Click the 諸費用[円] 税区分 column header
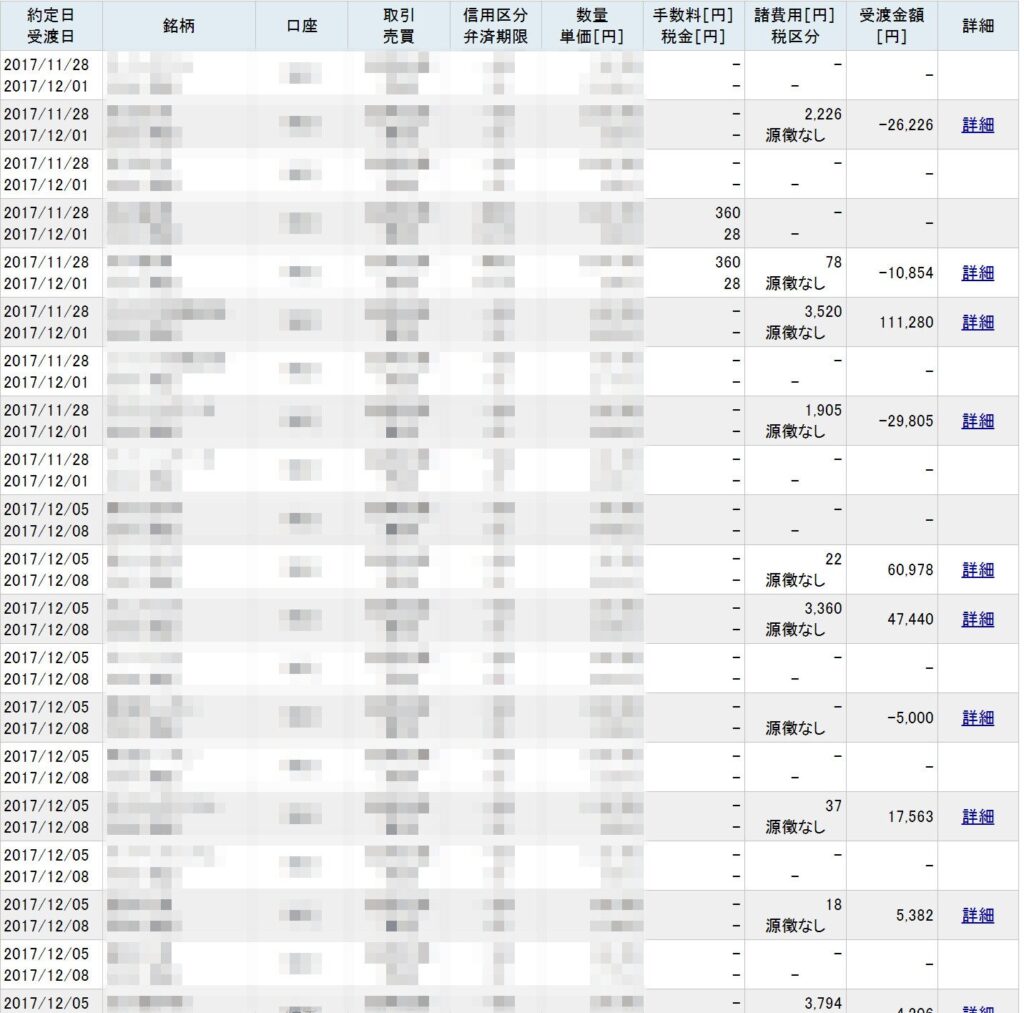This screenshot has height=1013, width=1024. pyautogui.click(x=796, y=26)
